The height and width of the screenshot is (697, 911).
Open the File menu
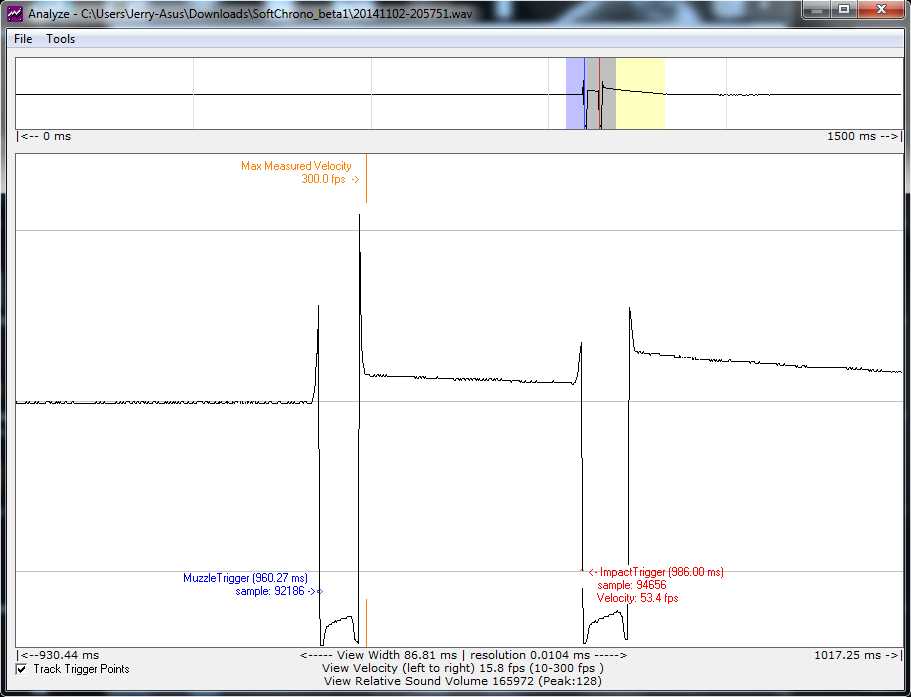23,39
